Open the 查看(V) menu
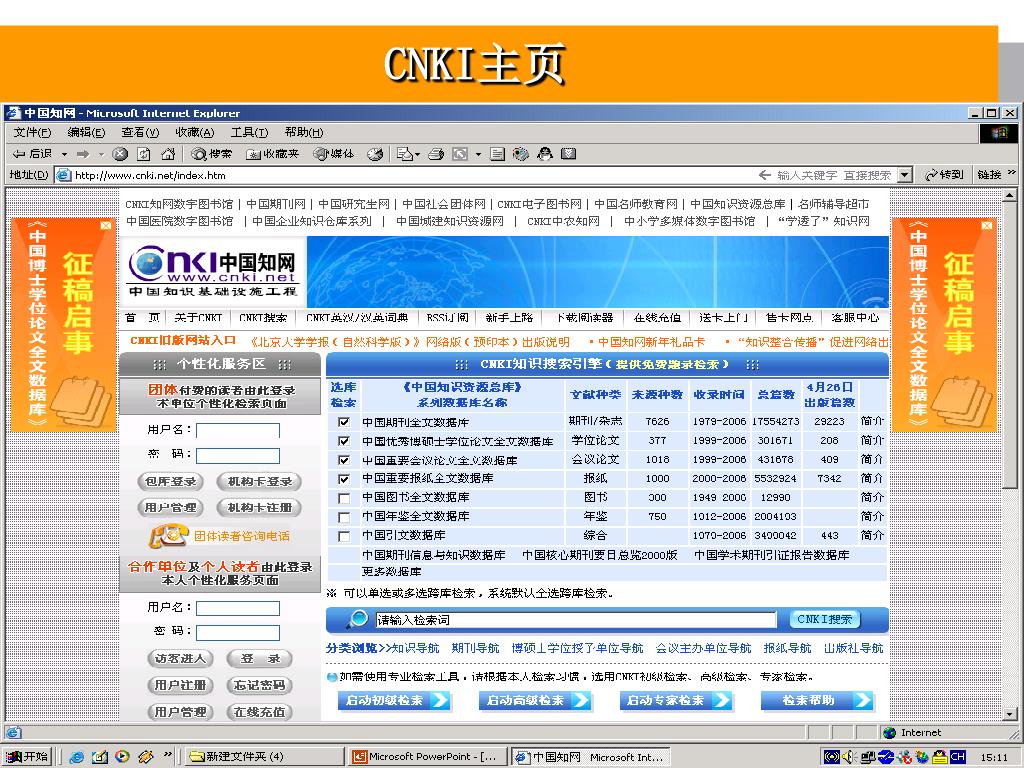Image resolution: width=1024 pixels, height=768 pixels. coord(140,133)
